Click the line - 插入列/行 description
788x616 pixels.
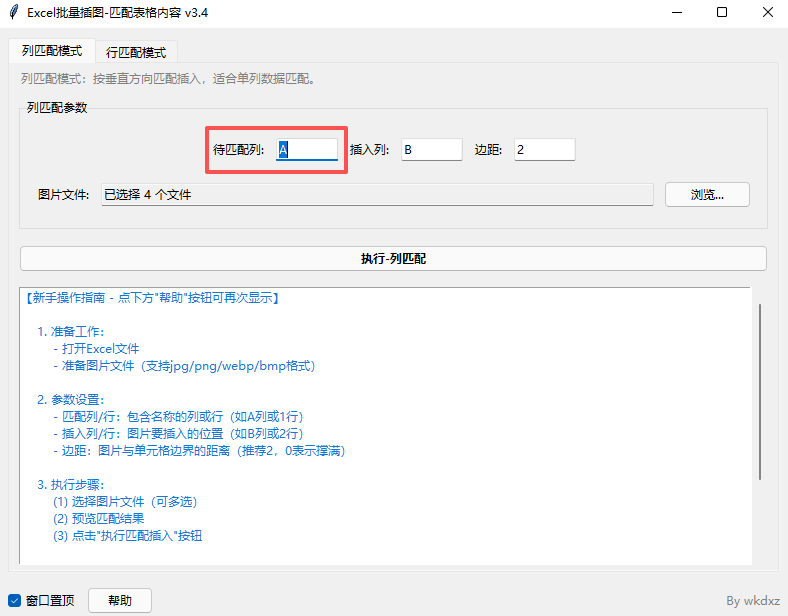click(178, 434)
